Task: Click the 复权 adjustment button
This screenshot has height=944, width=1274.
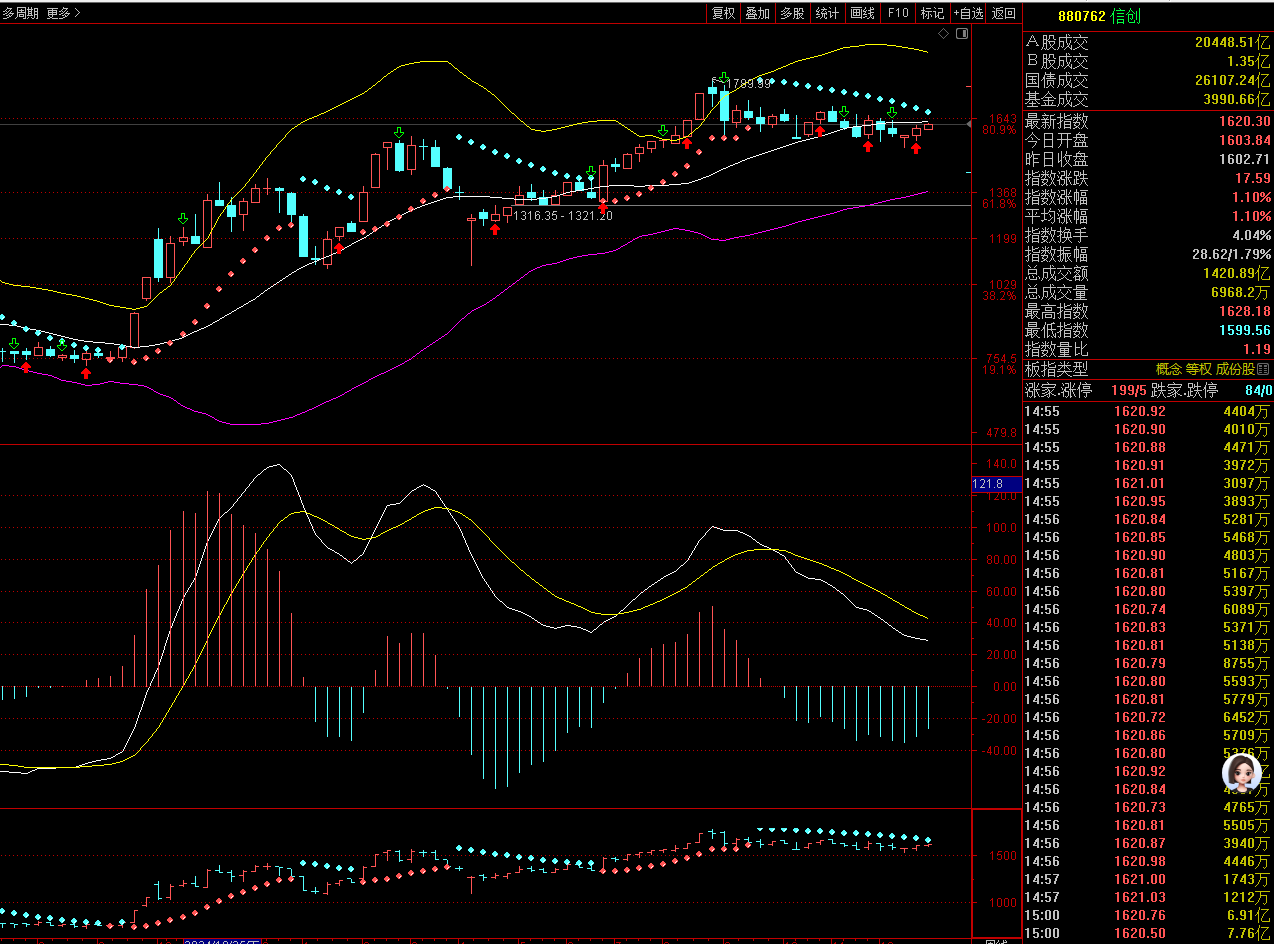Action: (723, 13)
